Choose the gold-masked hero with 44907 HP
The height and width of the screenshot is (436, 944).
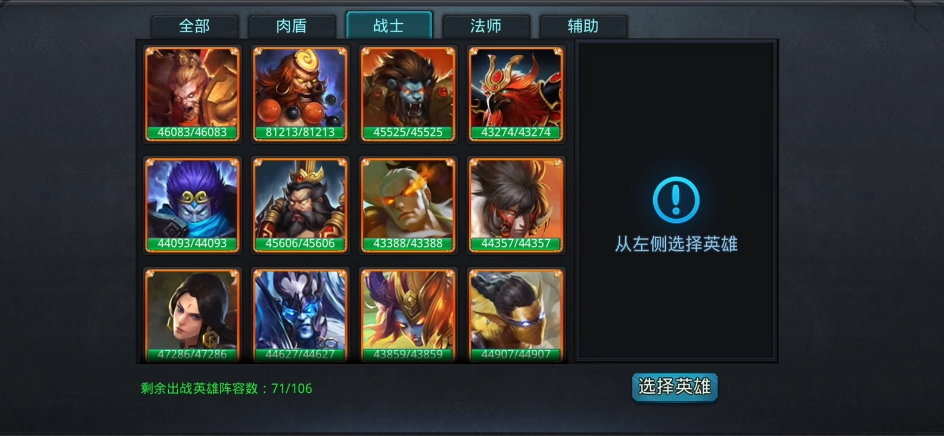(x=516, y=316)
